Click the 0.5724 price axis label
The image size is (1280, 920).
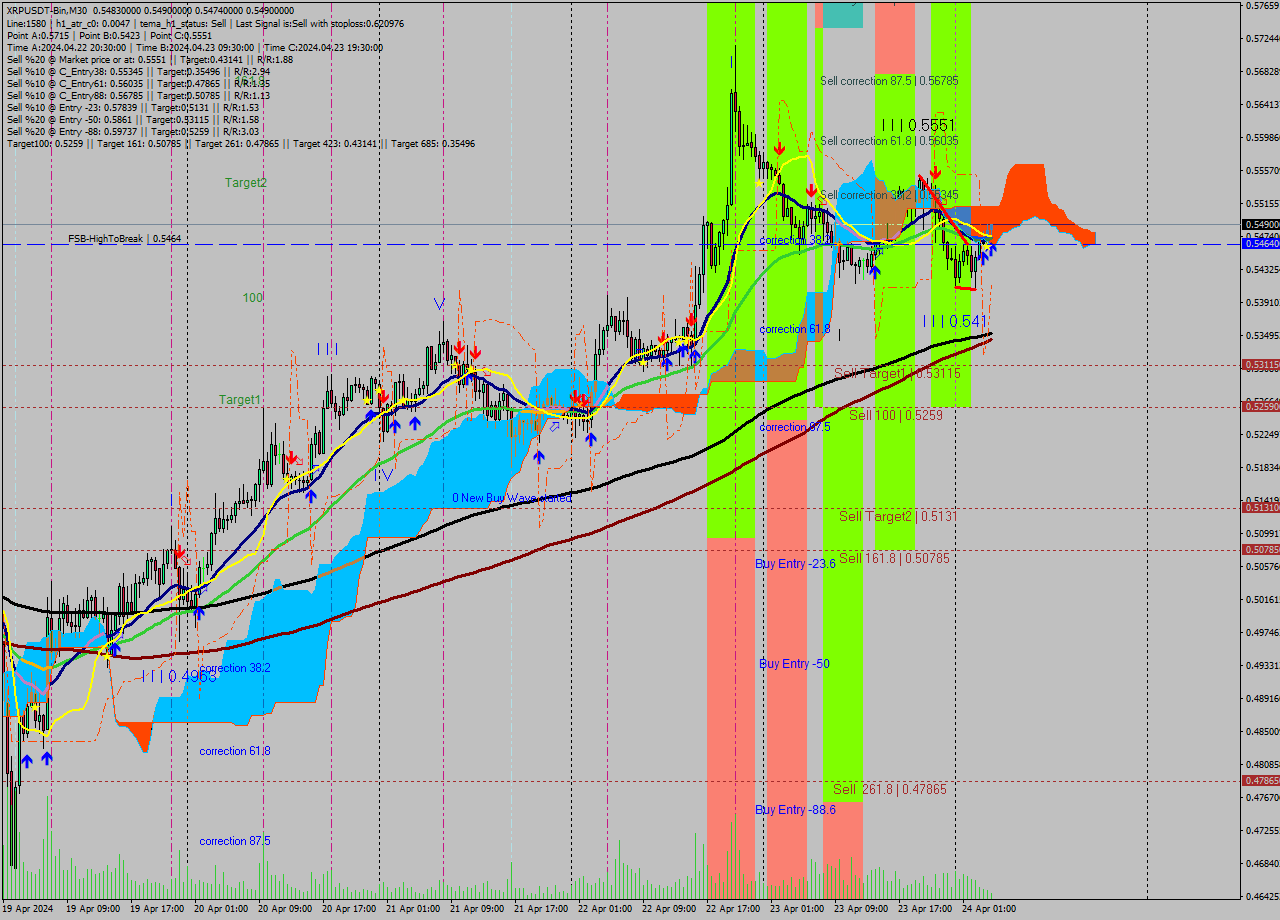point(1262,39)
